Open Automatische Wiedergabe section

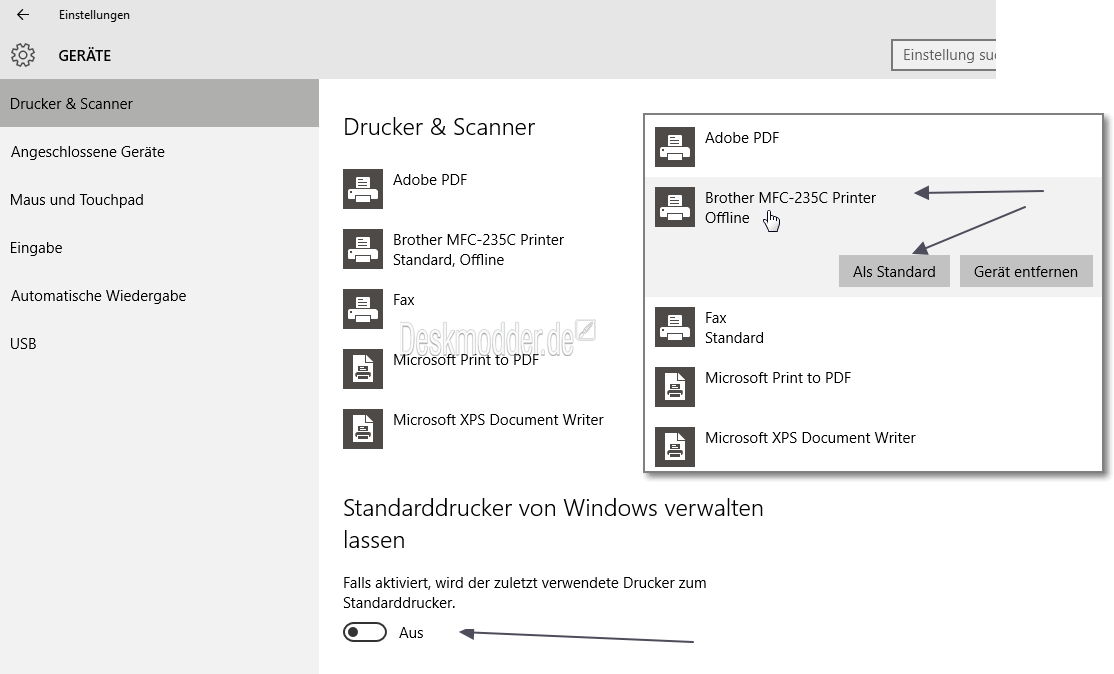pyautogui.click(x=159, y=295)
